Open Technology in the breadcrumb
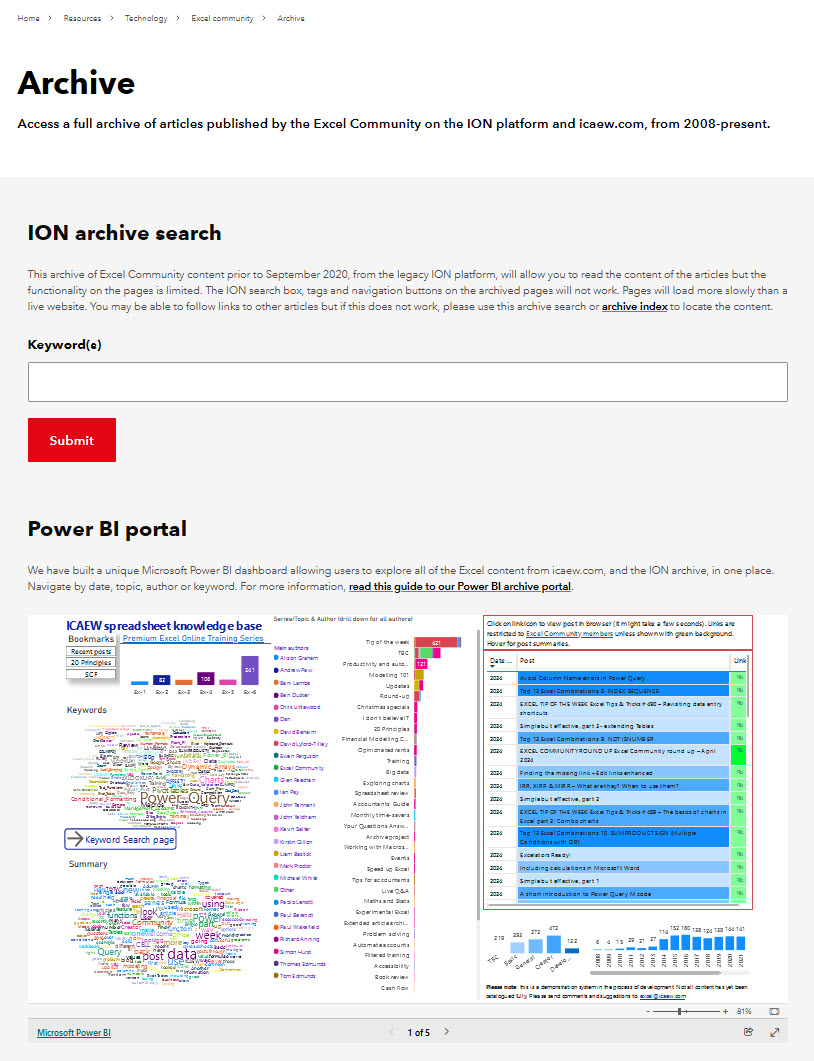Screen dimensions: 814x1061 pyautogui.click(x=146, y=18)
